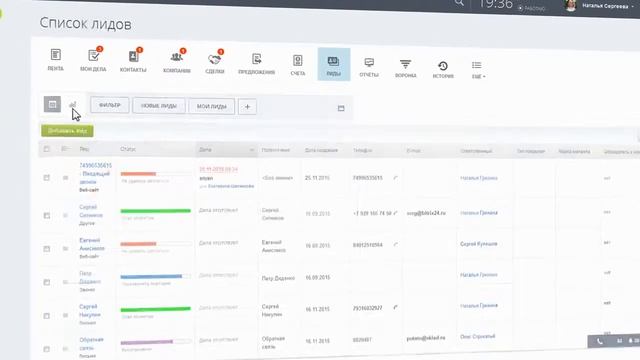Open row actions menu for Евгений Анисимов lead
Viewport: 640px width, 360px height.
pyautogui.click(x=65, y=249)
